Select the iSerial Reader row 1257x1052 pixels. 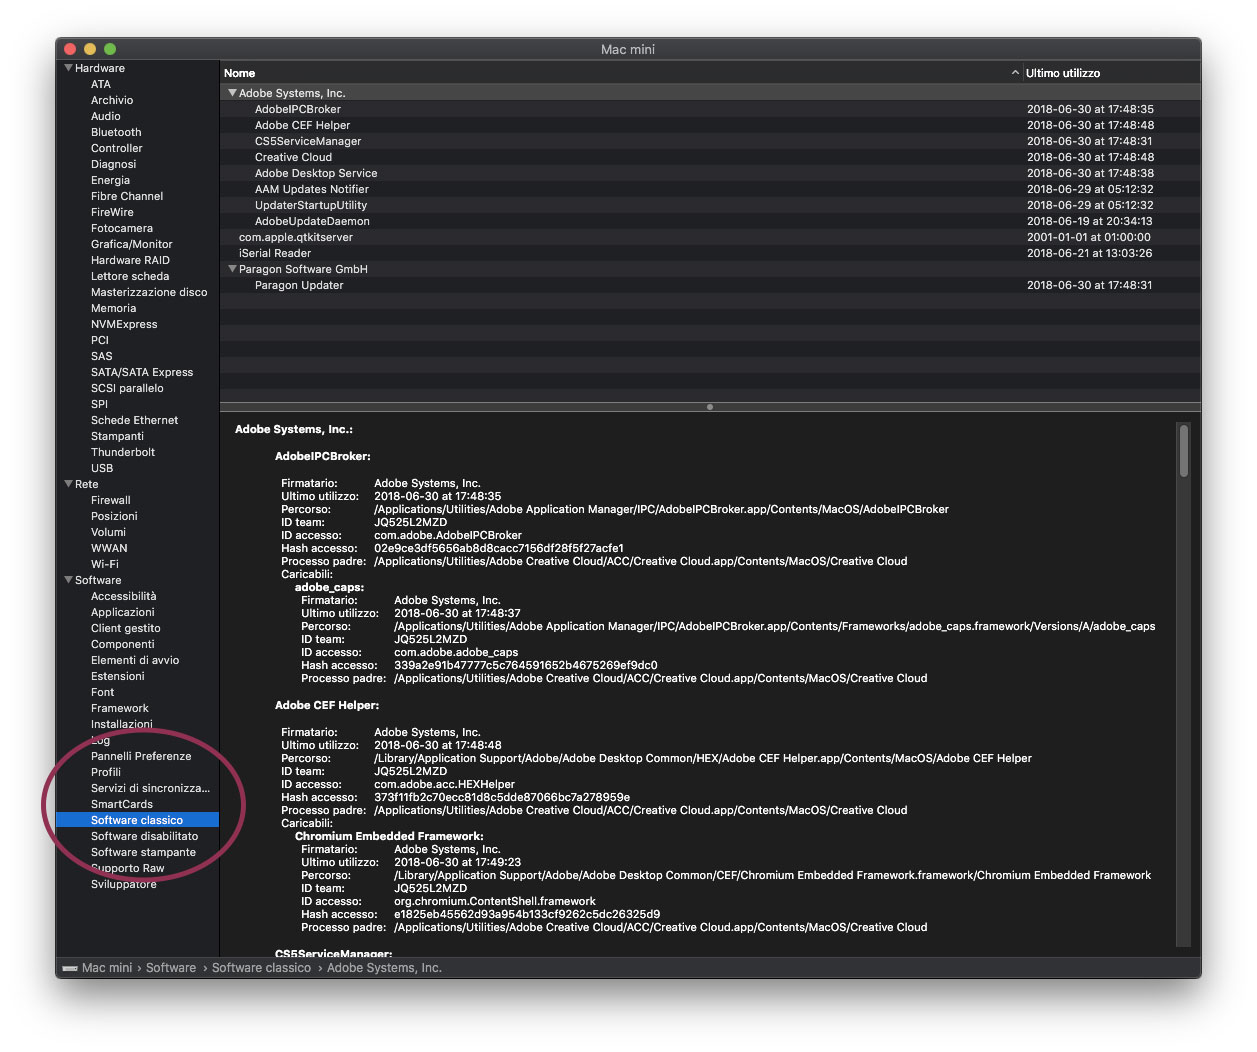tap(710, 253)
